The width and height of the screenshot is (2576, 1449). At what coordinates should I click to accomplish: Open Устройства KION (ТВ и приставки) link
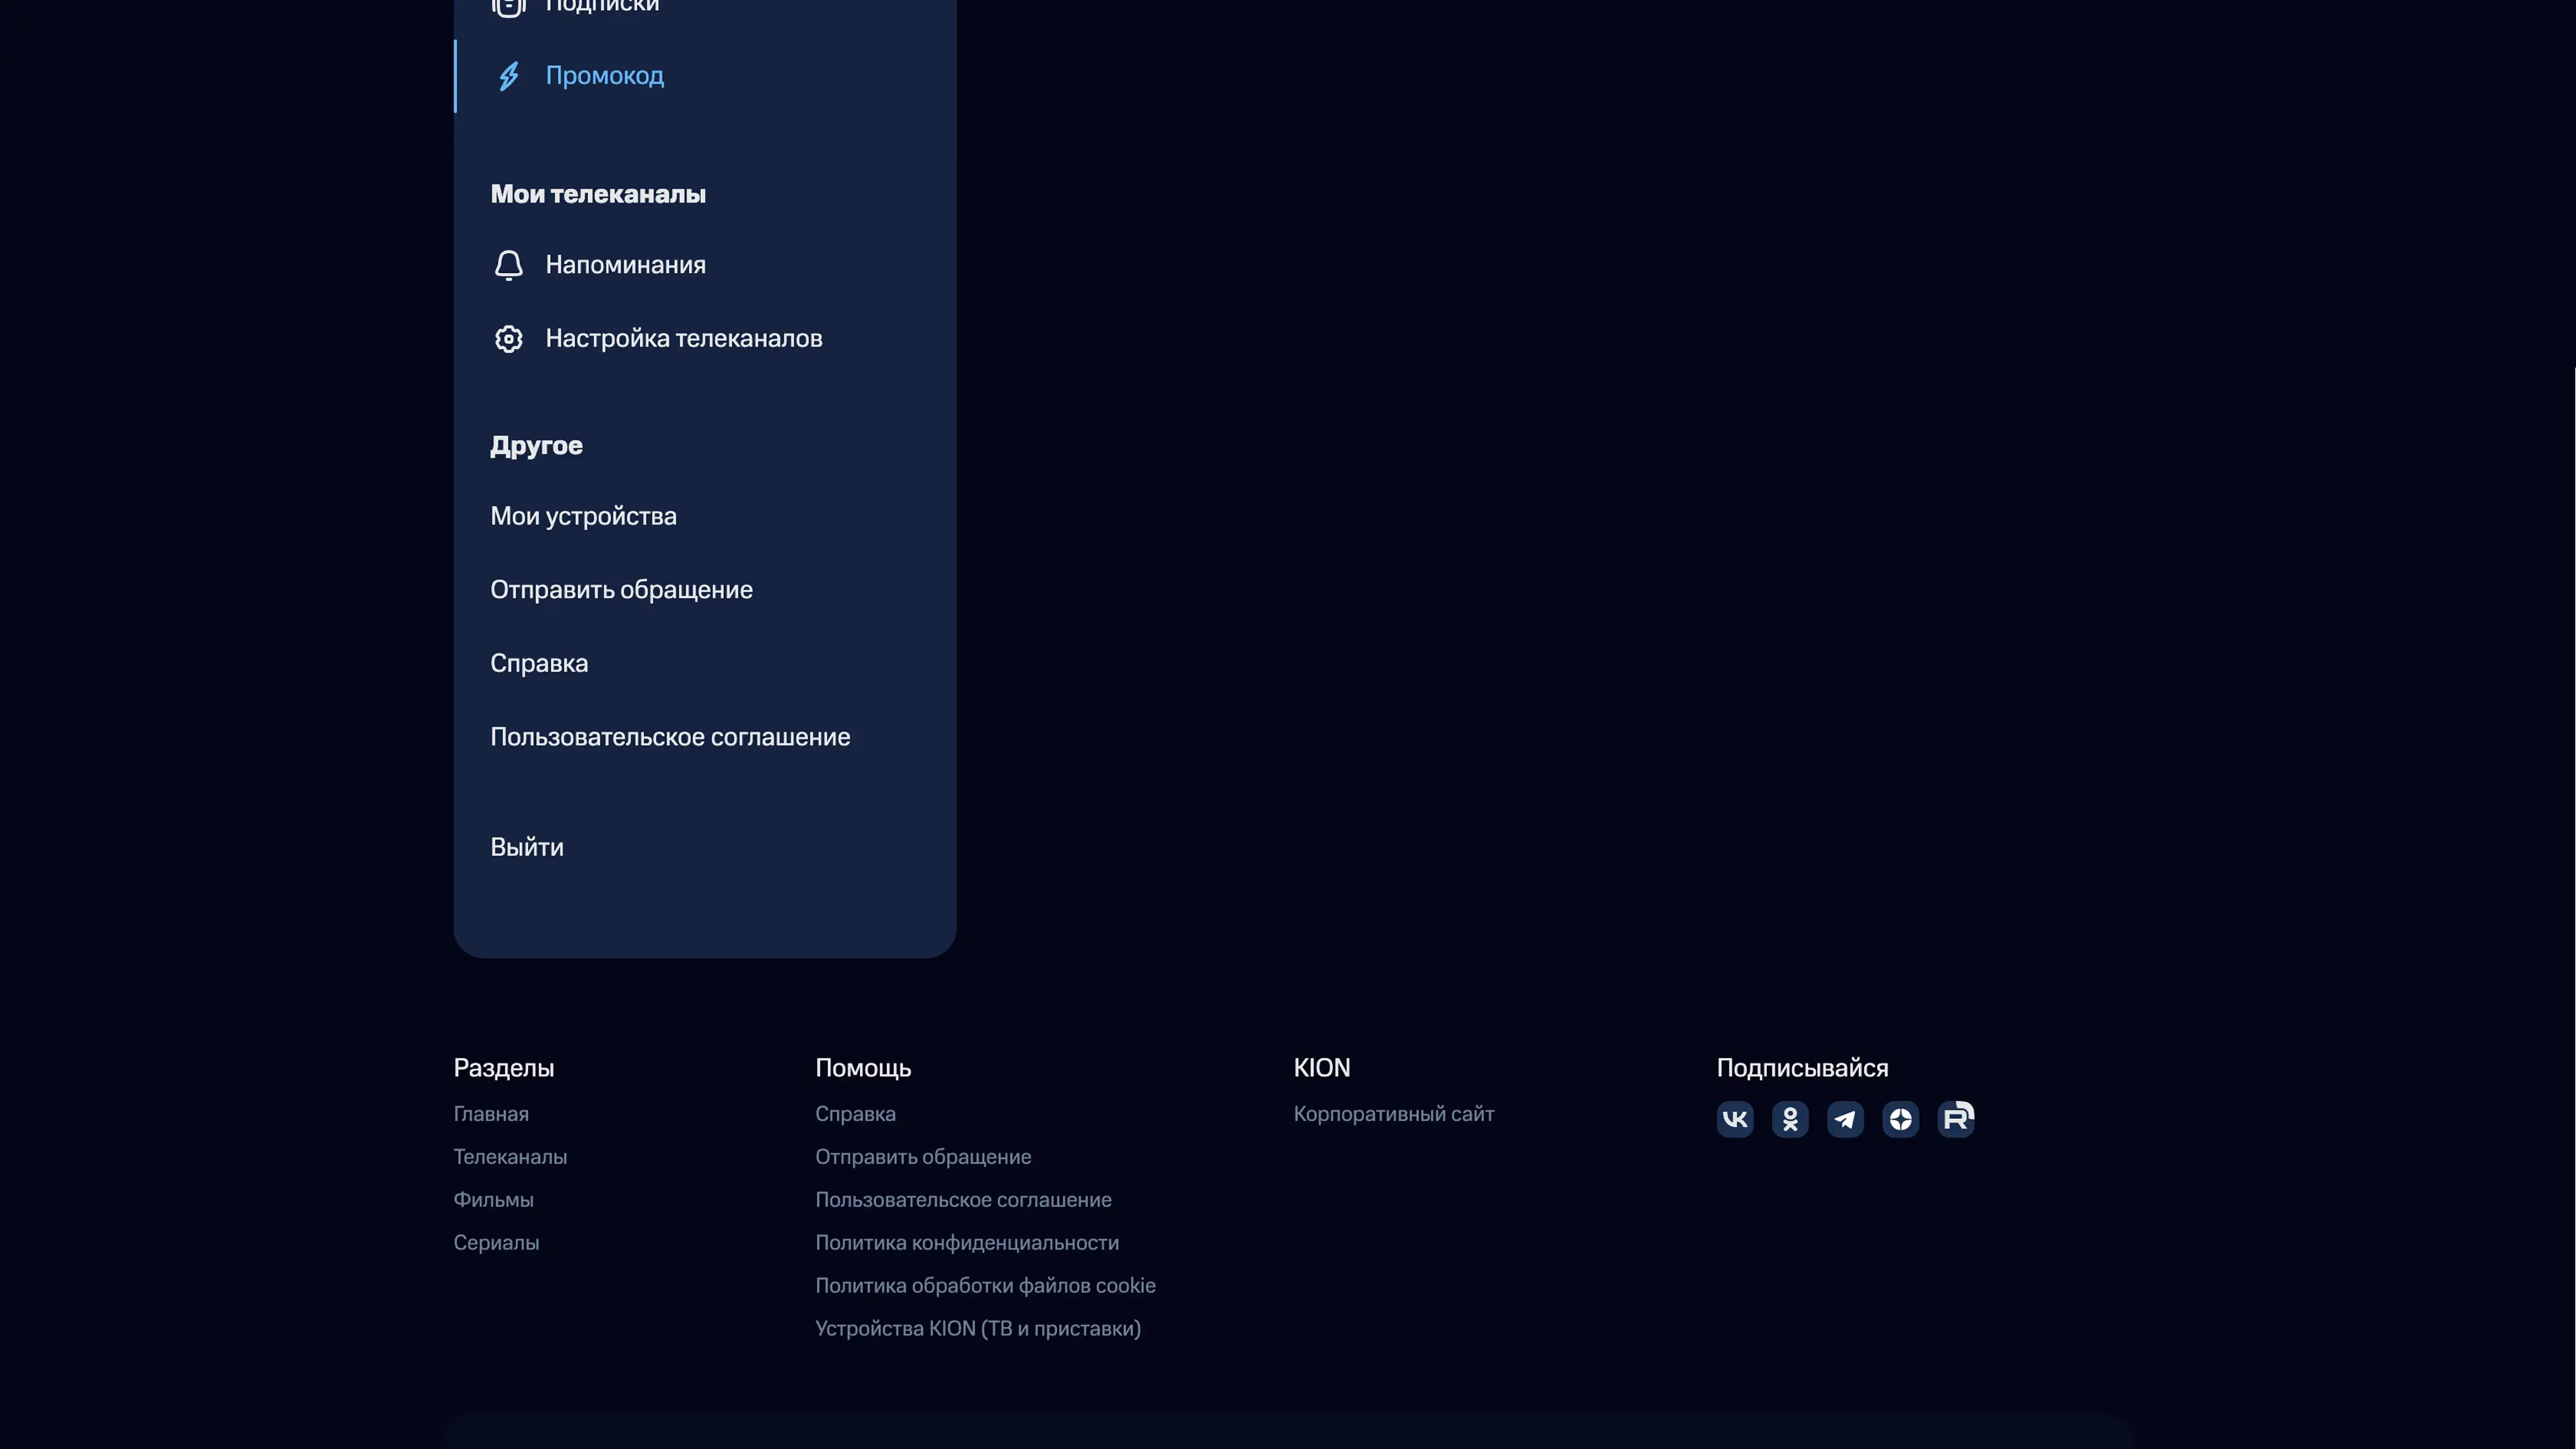coord(978,1329)
